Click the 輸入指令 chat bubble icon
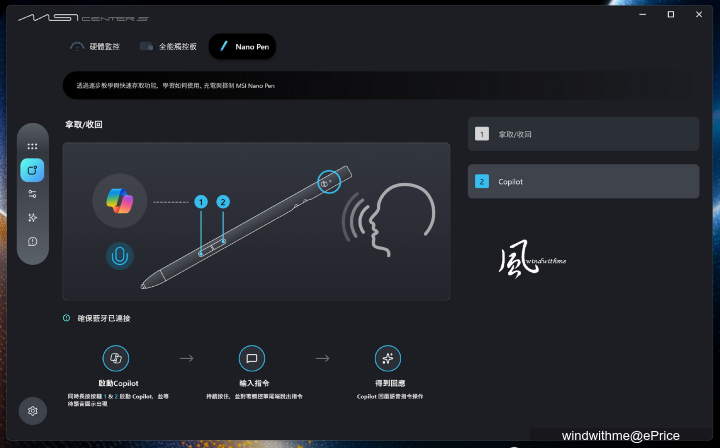 click(x=252, y=358)
